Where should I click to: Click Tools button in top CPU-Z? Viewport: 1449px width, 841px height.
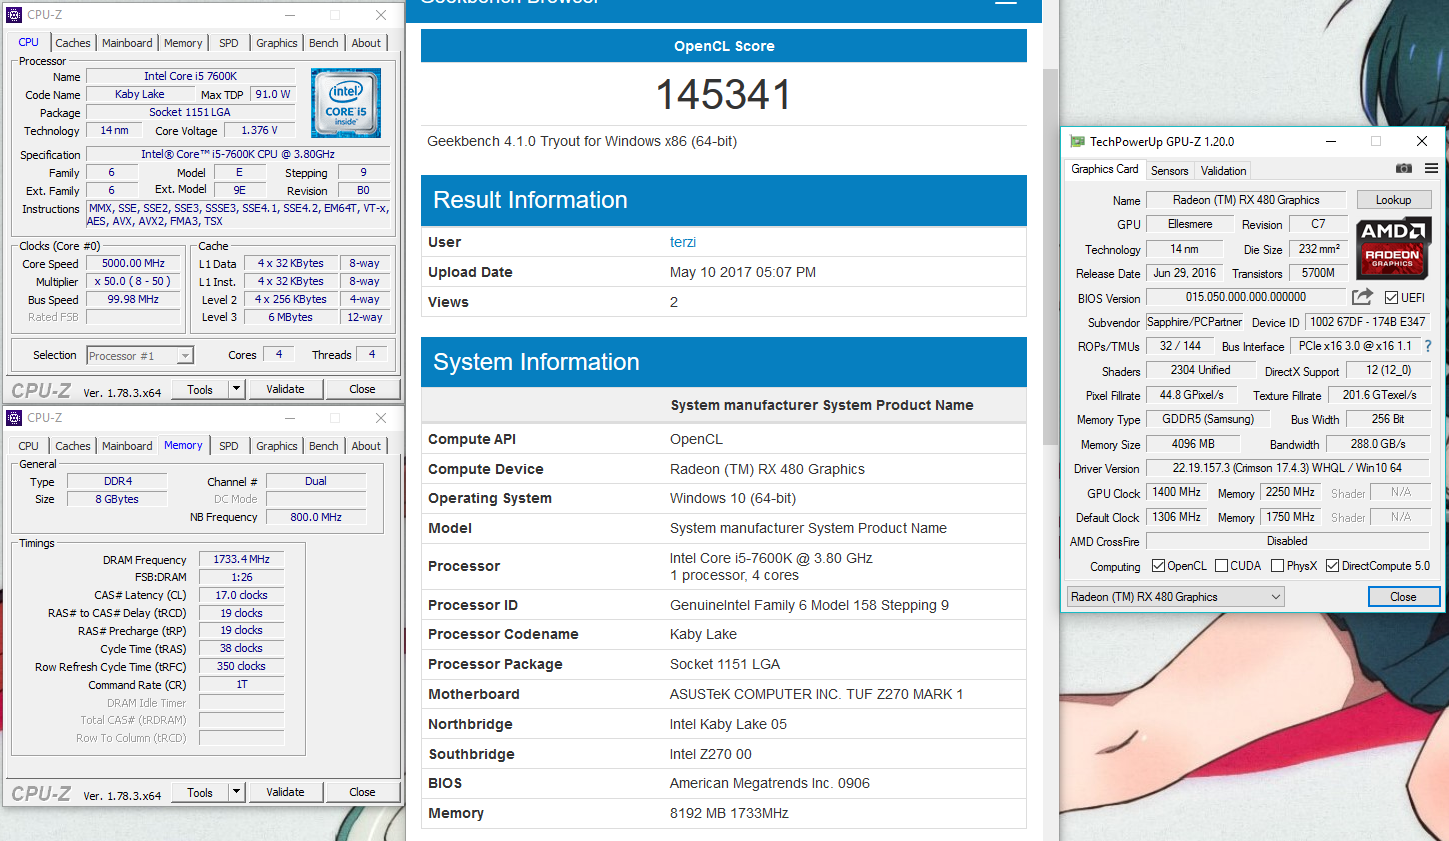click(x=200, y=389)
